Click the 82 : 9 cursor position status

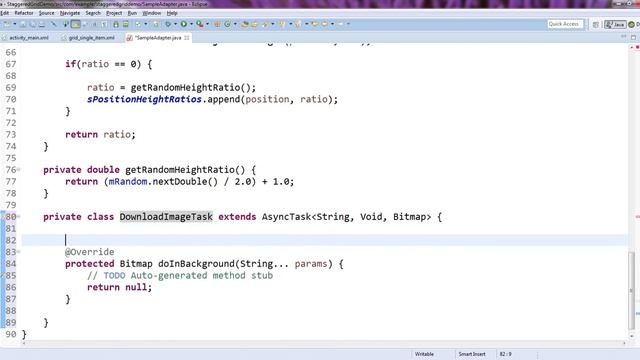click(x=505, y=354)
